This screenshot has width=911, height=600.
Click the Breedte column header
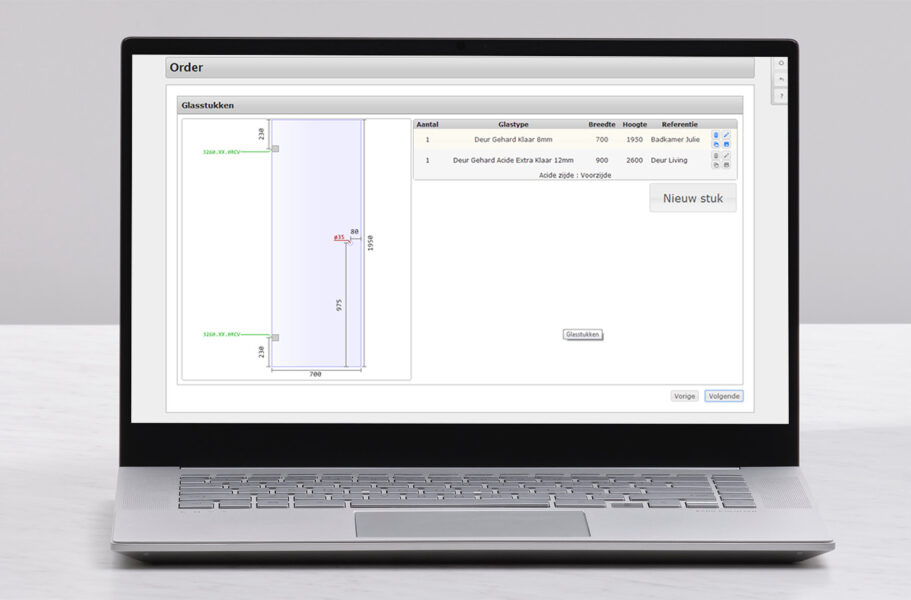[601, 124]
